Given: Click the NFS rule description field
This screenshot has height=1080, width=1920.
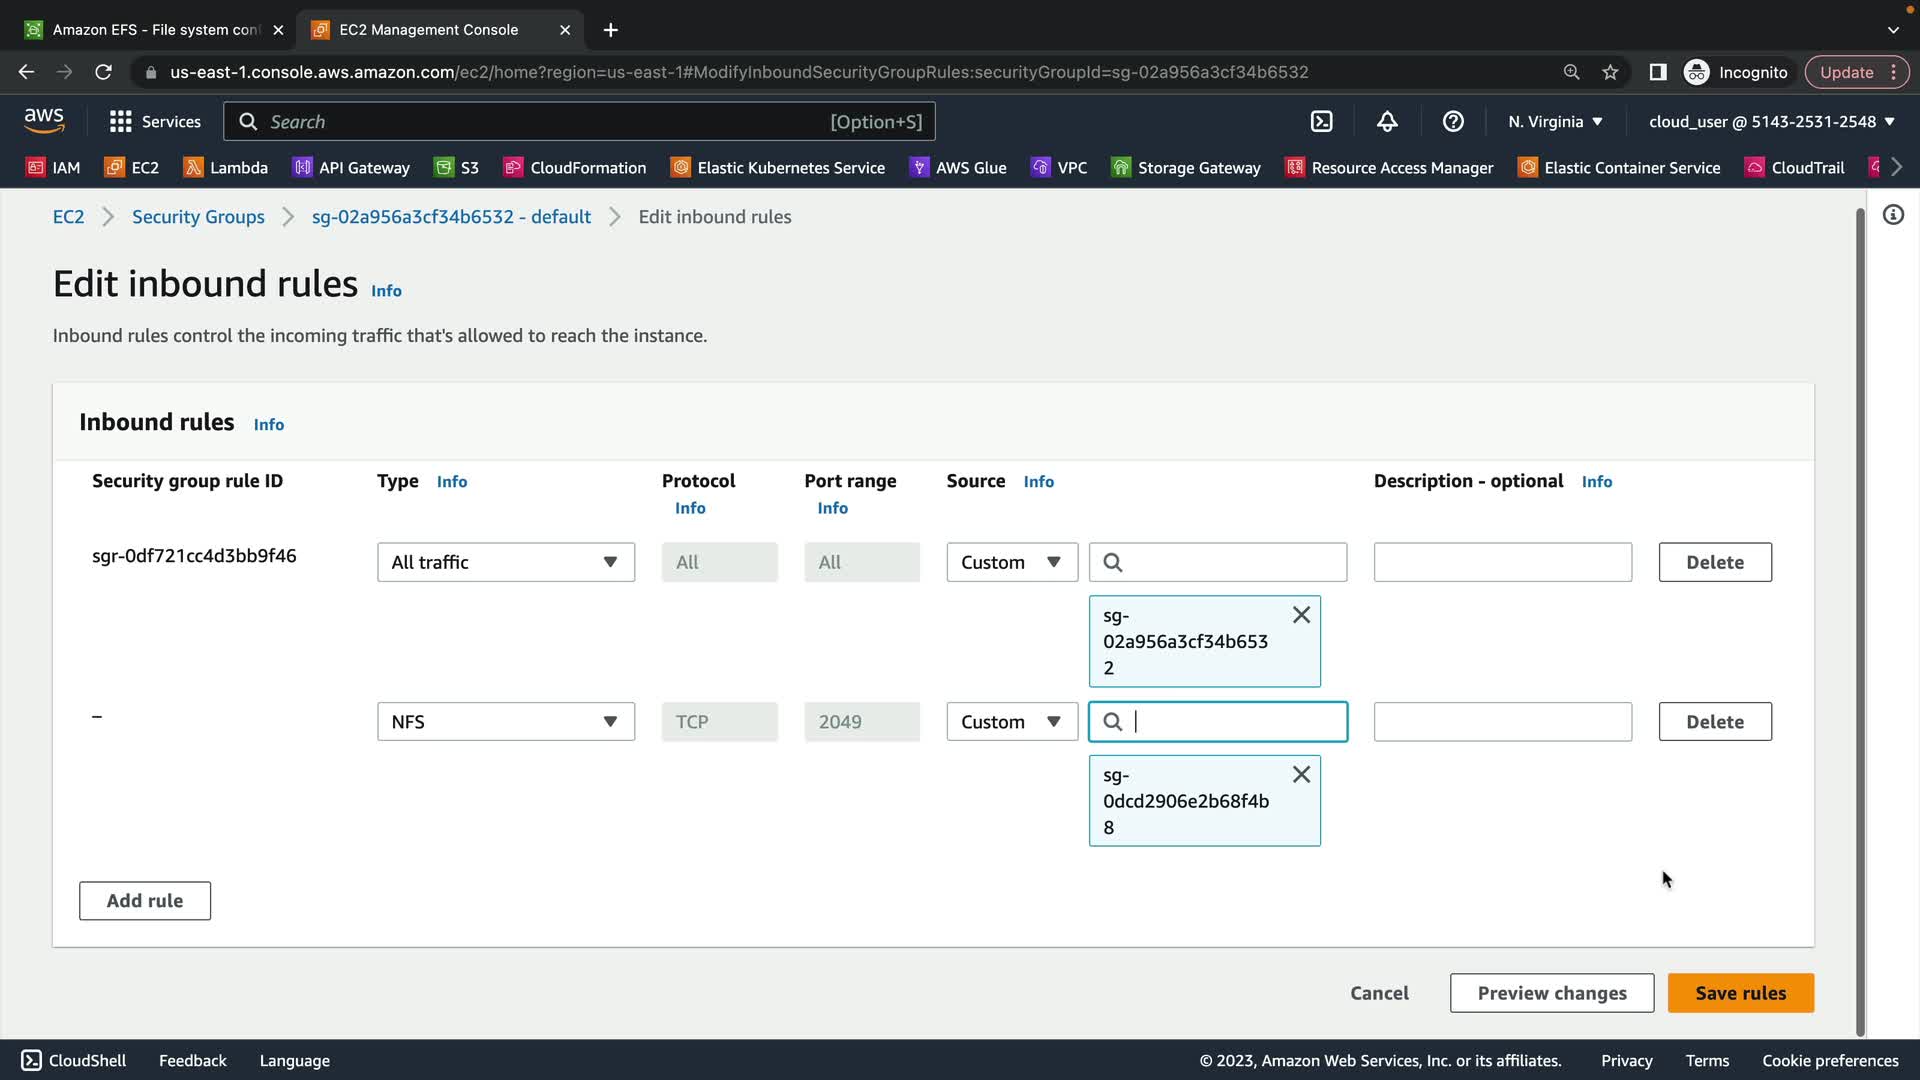Looking at the screenshot, I should pyautogui.click(x=1502, y=722).
